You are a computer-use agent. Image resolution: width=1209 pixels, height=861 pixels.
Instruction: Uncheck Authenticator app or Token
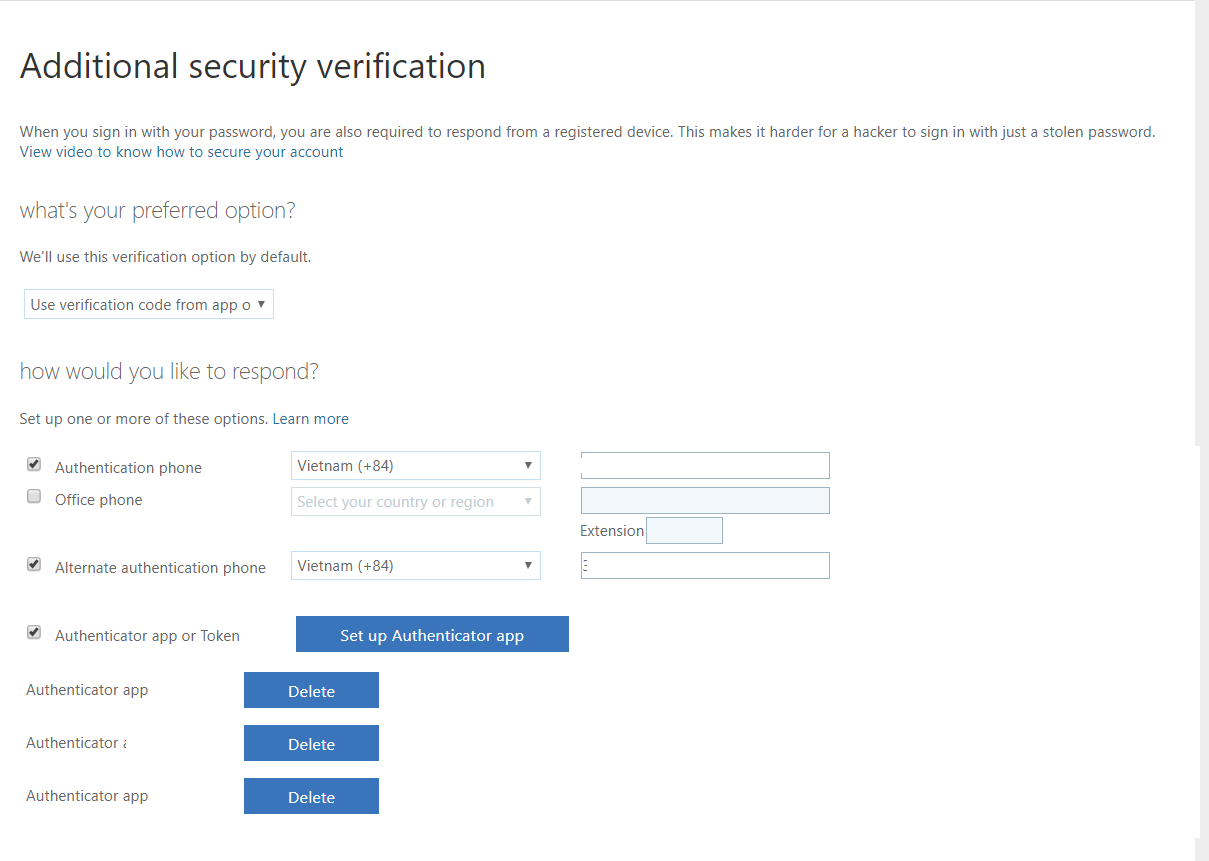click(33, 631)
